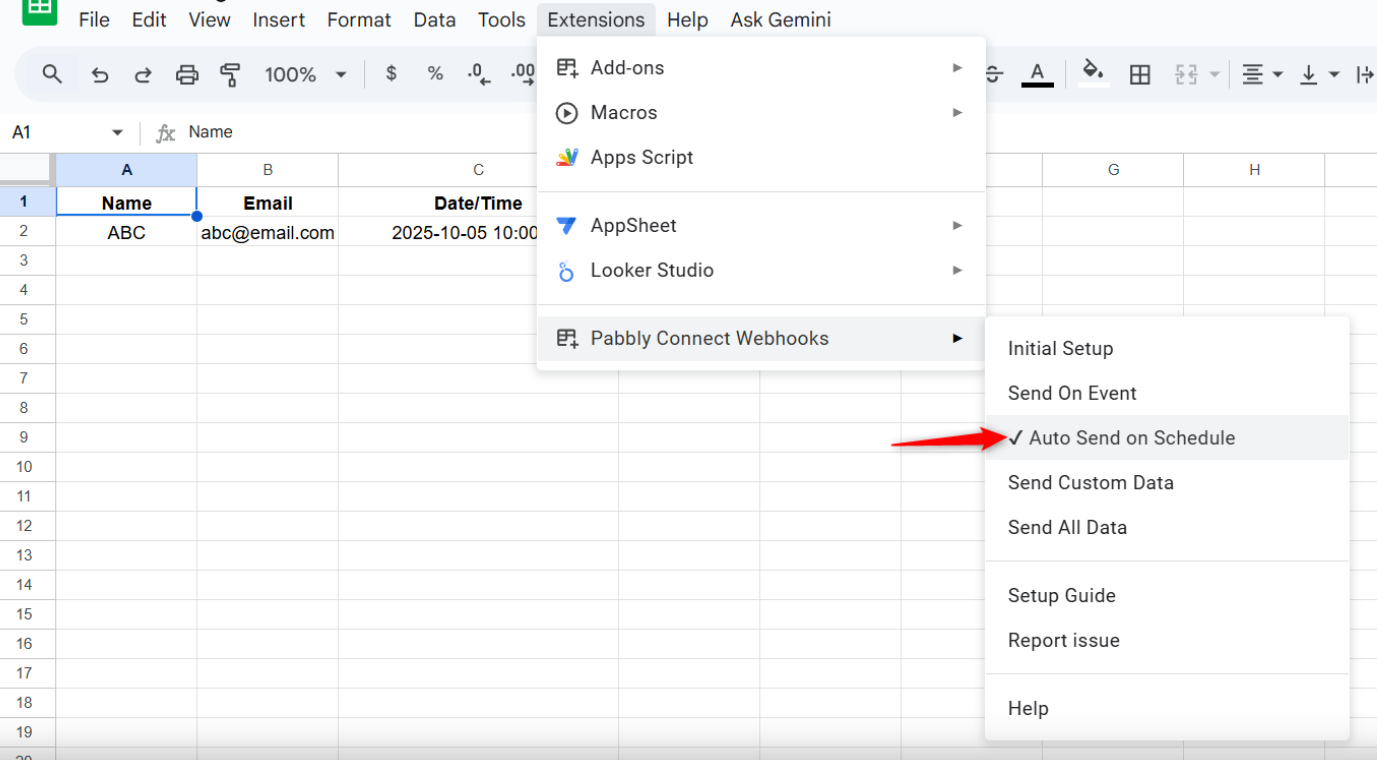Image resolution: width=1377 pixels, height=760 pixels.
Task: Activate the paint format tool
Action: [230, 74]
